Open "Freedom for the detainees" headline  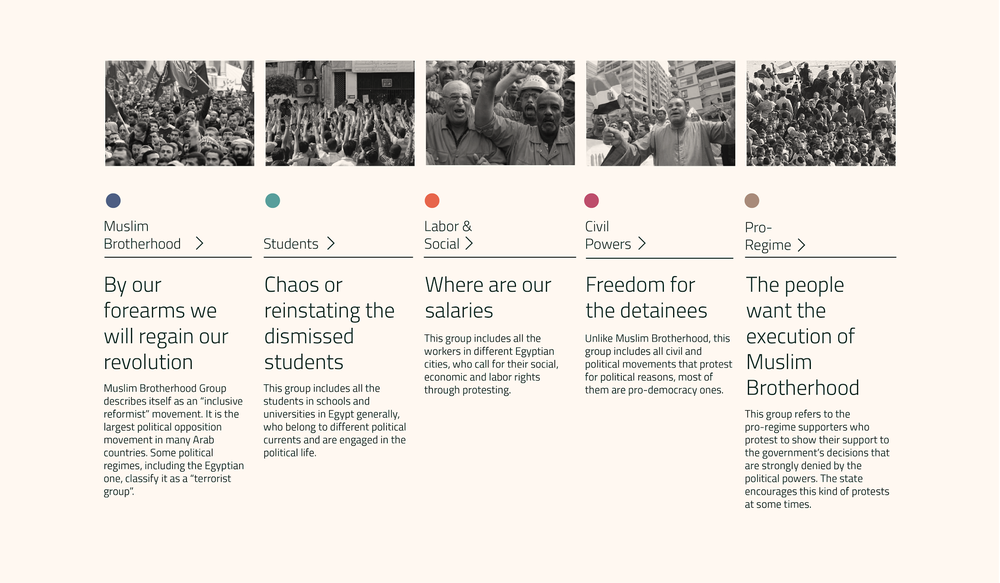coord(646,297)
